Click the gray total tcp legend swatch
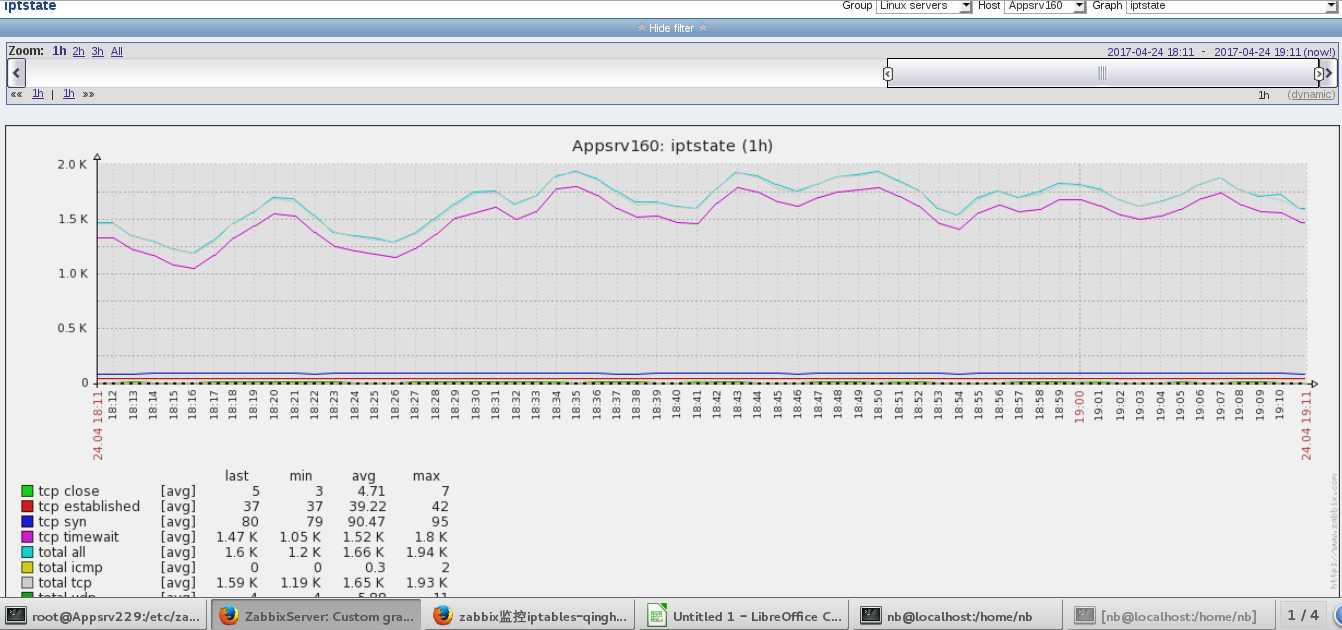The image size is (1342, 630). point(28,582)
